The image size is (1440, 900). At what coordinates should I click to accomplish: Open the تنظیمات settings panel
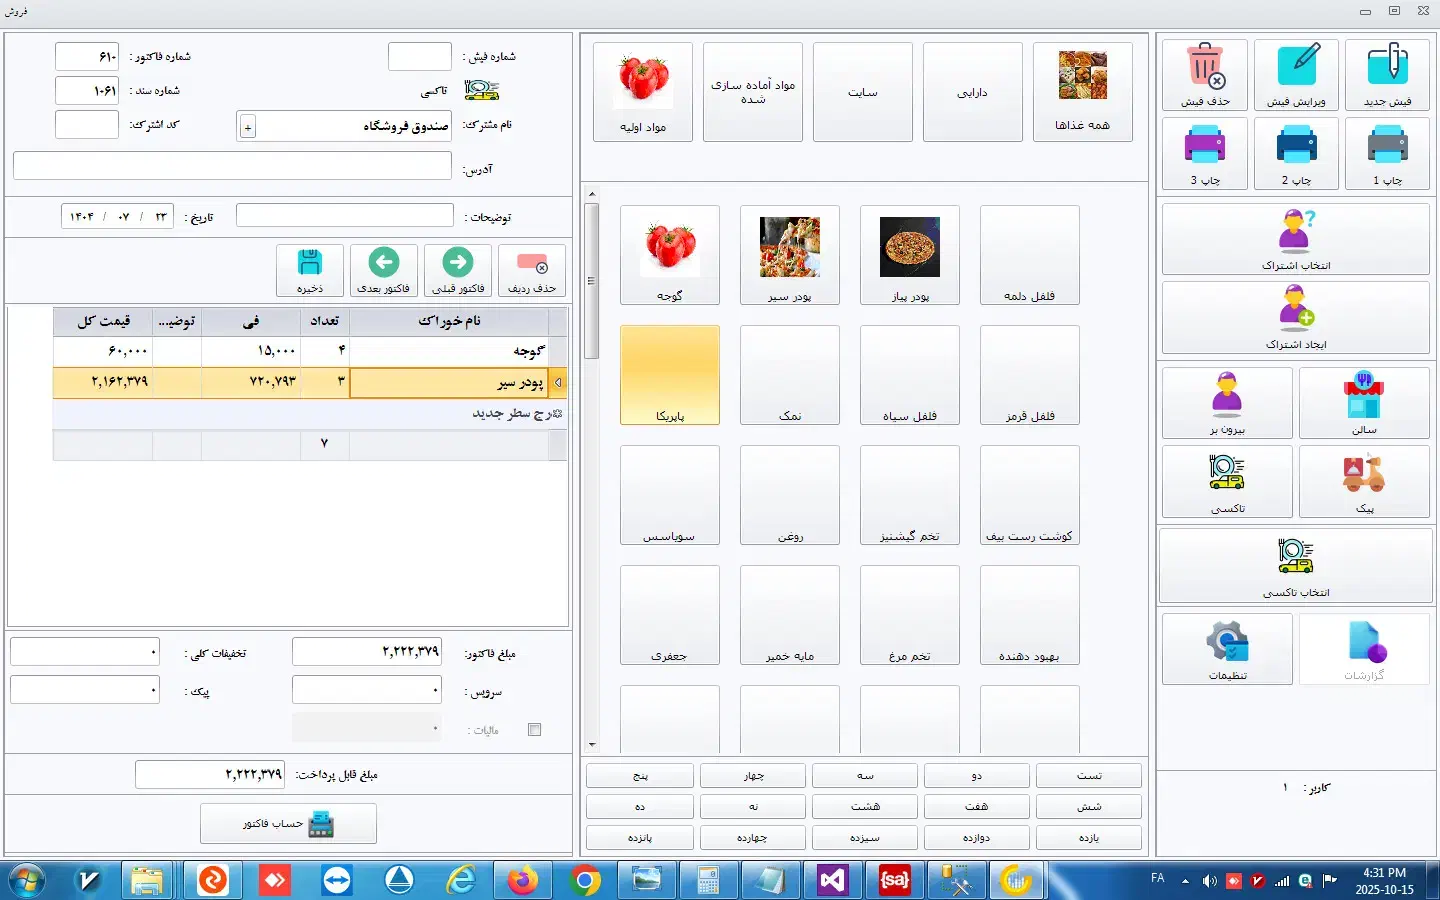pyautogui.click(x=1227, y=649)
